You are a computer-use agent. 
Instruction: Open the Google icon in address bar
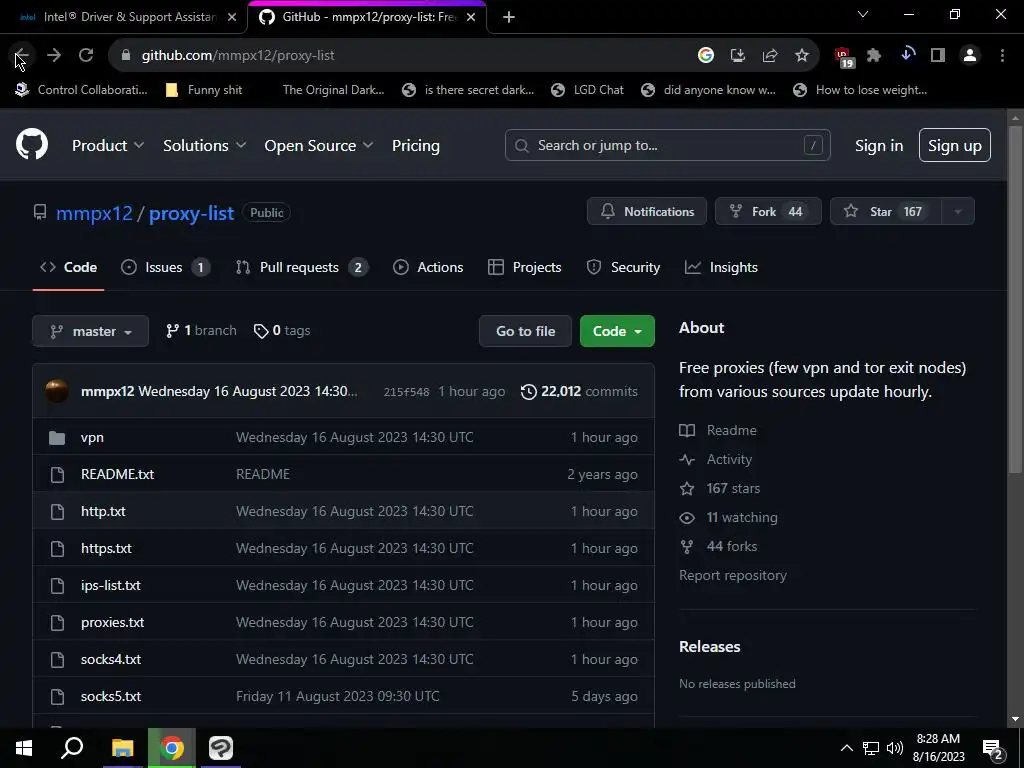(705, 56)
